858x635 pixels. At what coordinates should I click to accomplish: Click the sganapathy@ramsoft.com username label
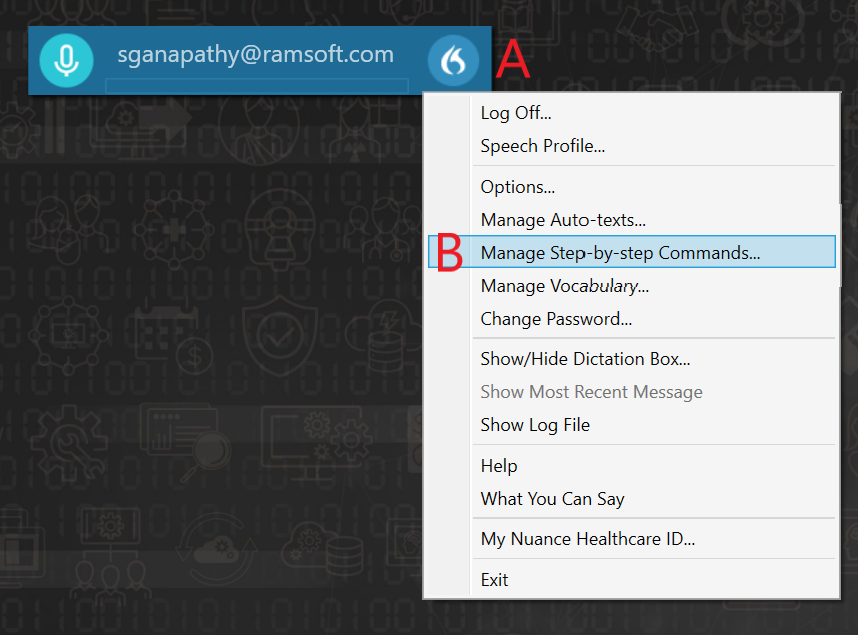255,55
